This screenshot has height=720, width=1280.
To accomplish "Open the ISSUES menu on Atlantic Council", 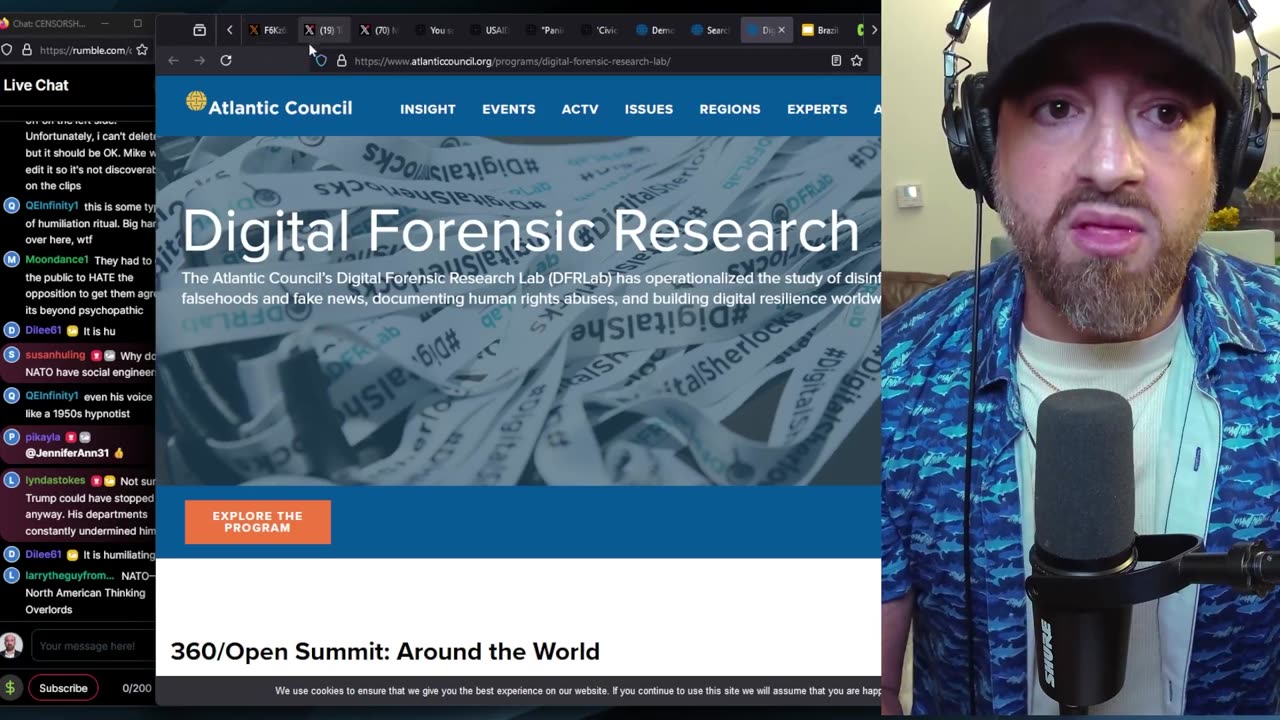I will tap(649, 109).
